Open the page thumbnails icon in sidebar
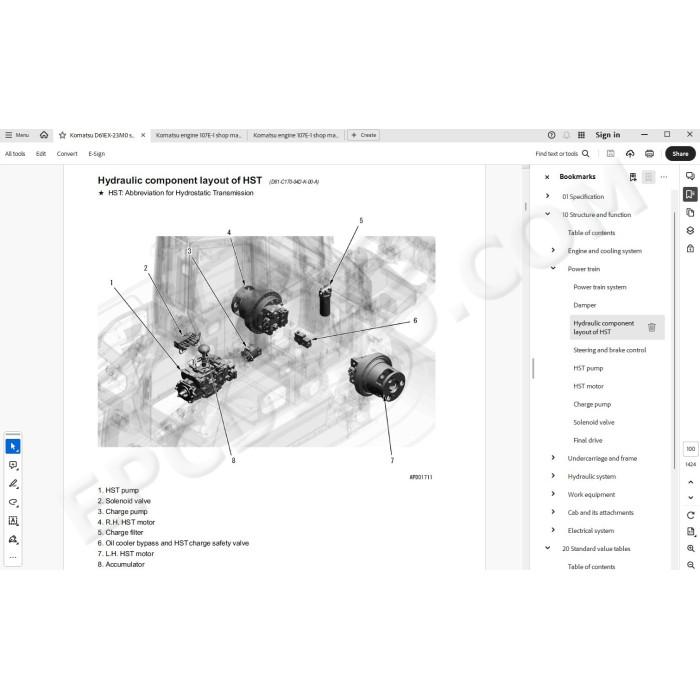Image resolution: width=700 pixels, height=700 pixels. pyautogui.click(x=690, y=212)
